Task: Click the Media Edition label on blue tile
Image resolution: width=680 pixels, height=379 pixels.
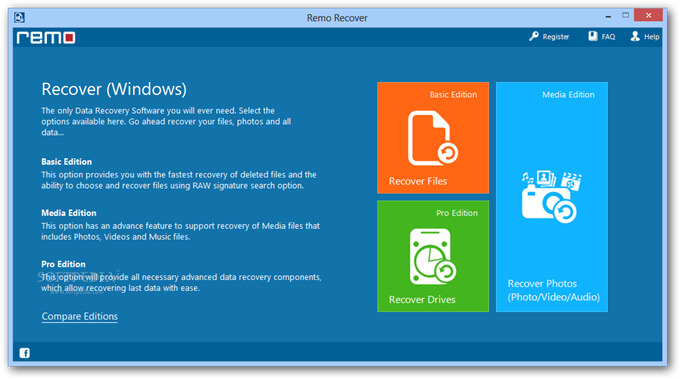Action: [568, 95]
